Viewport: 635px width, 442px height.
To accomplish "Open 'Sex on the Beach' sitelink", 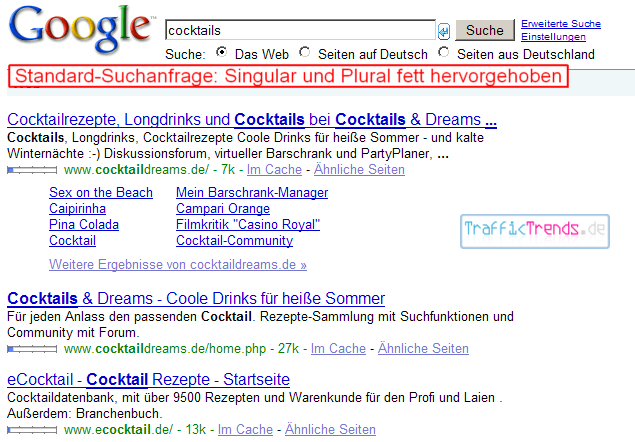I will [101, 192].
